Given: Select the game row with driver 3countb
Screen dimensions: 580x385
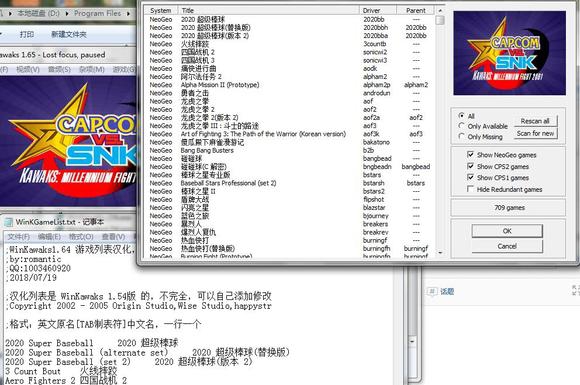Looking at the screenshot, I should (x=289, y=44).
